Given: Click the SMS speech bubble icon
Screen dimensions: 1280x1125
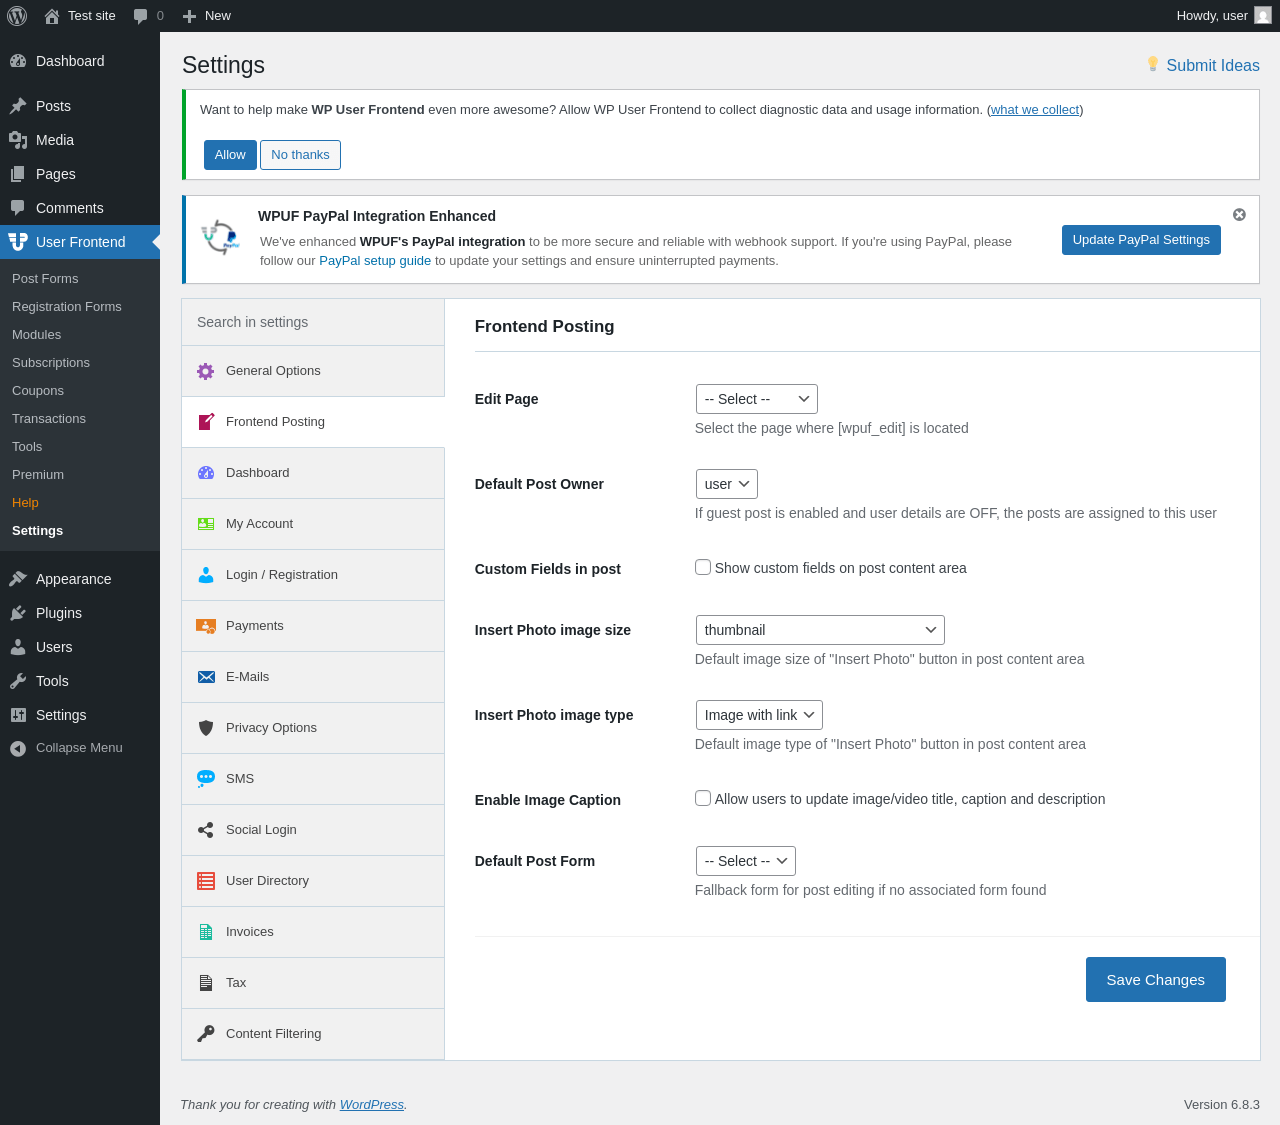Looking at the screenshot, I should (x=206, y=779).
